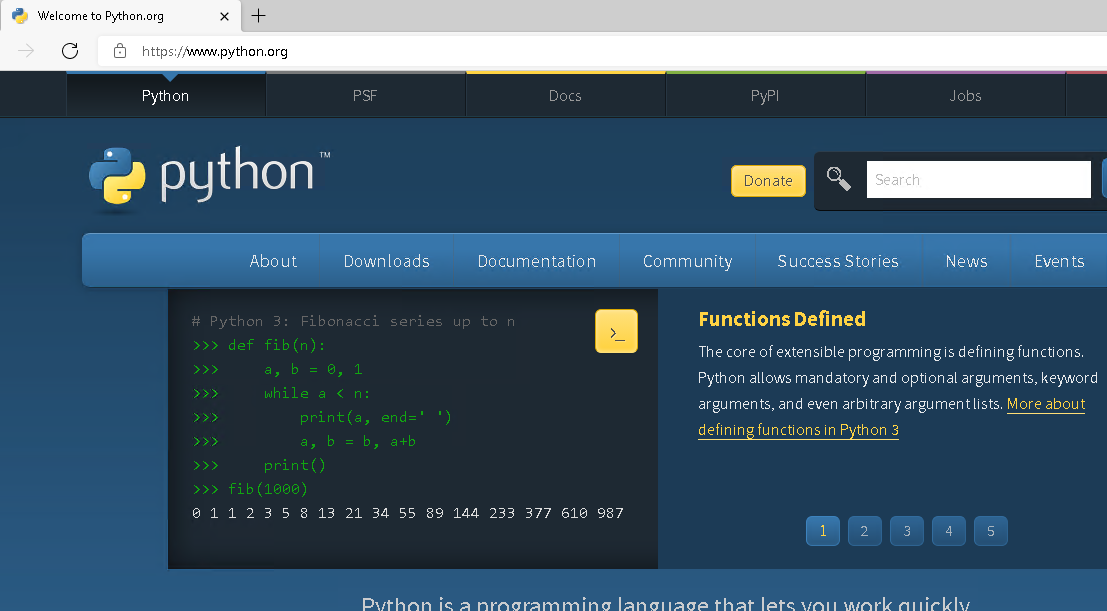
Task: Close the Welcome to Python.org tab
Action: coord(225,16)
